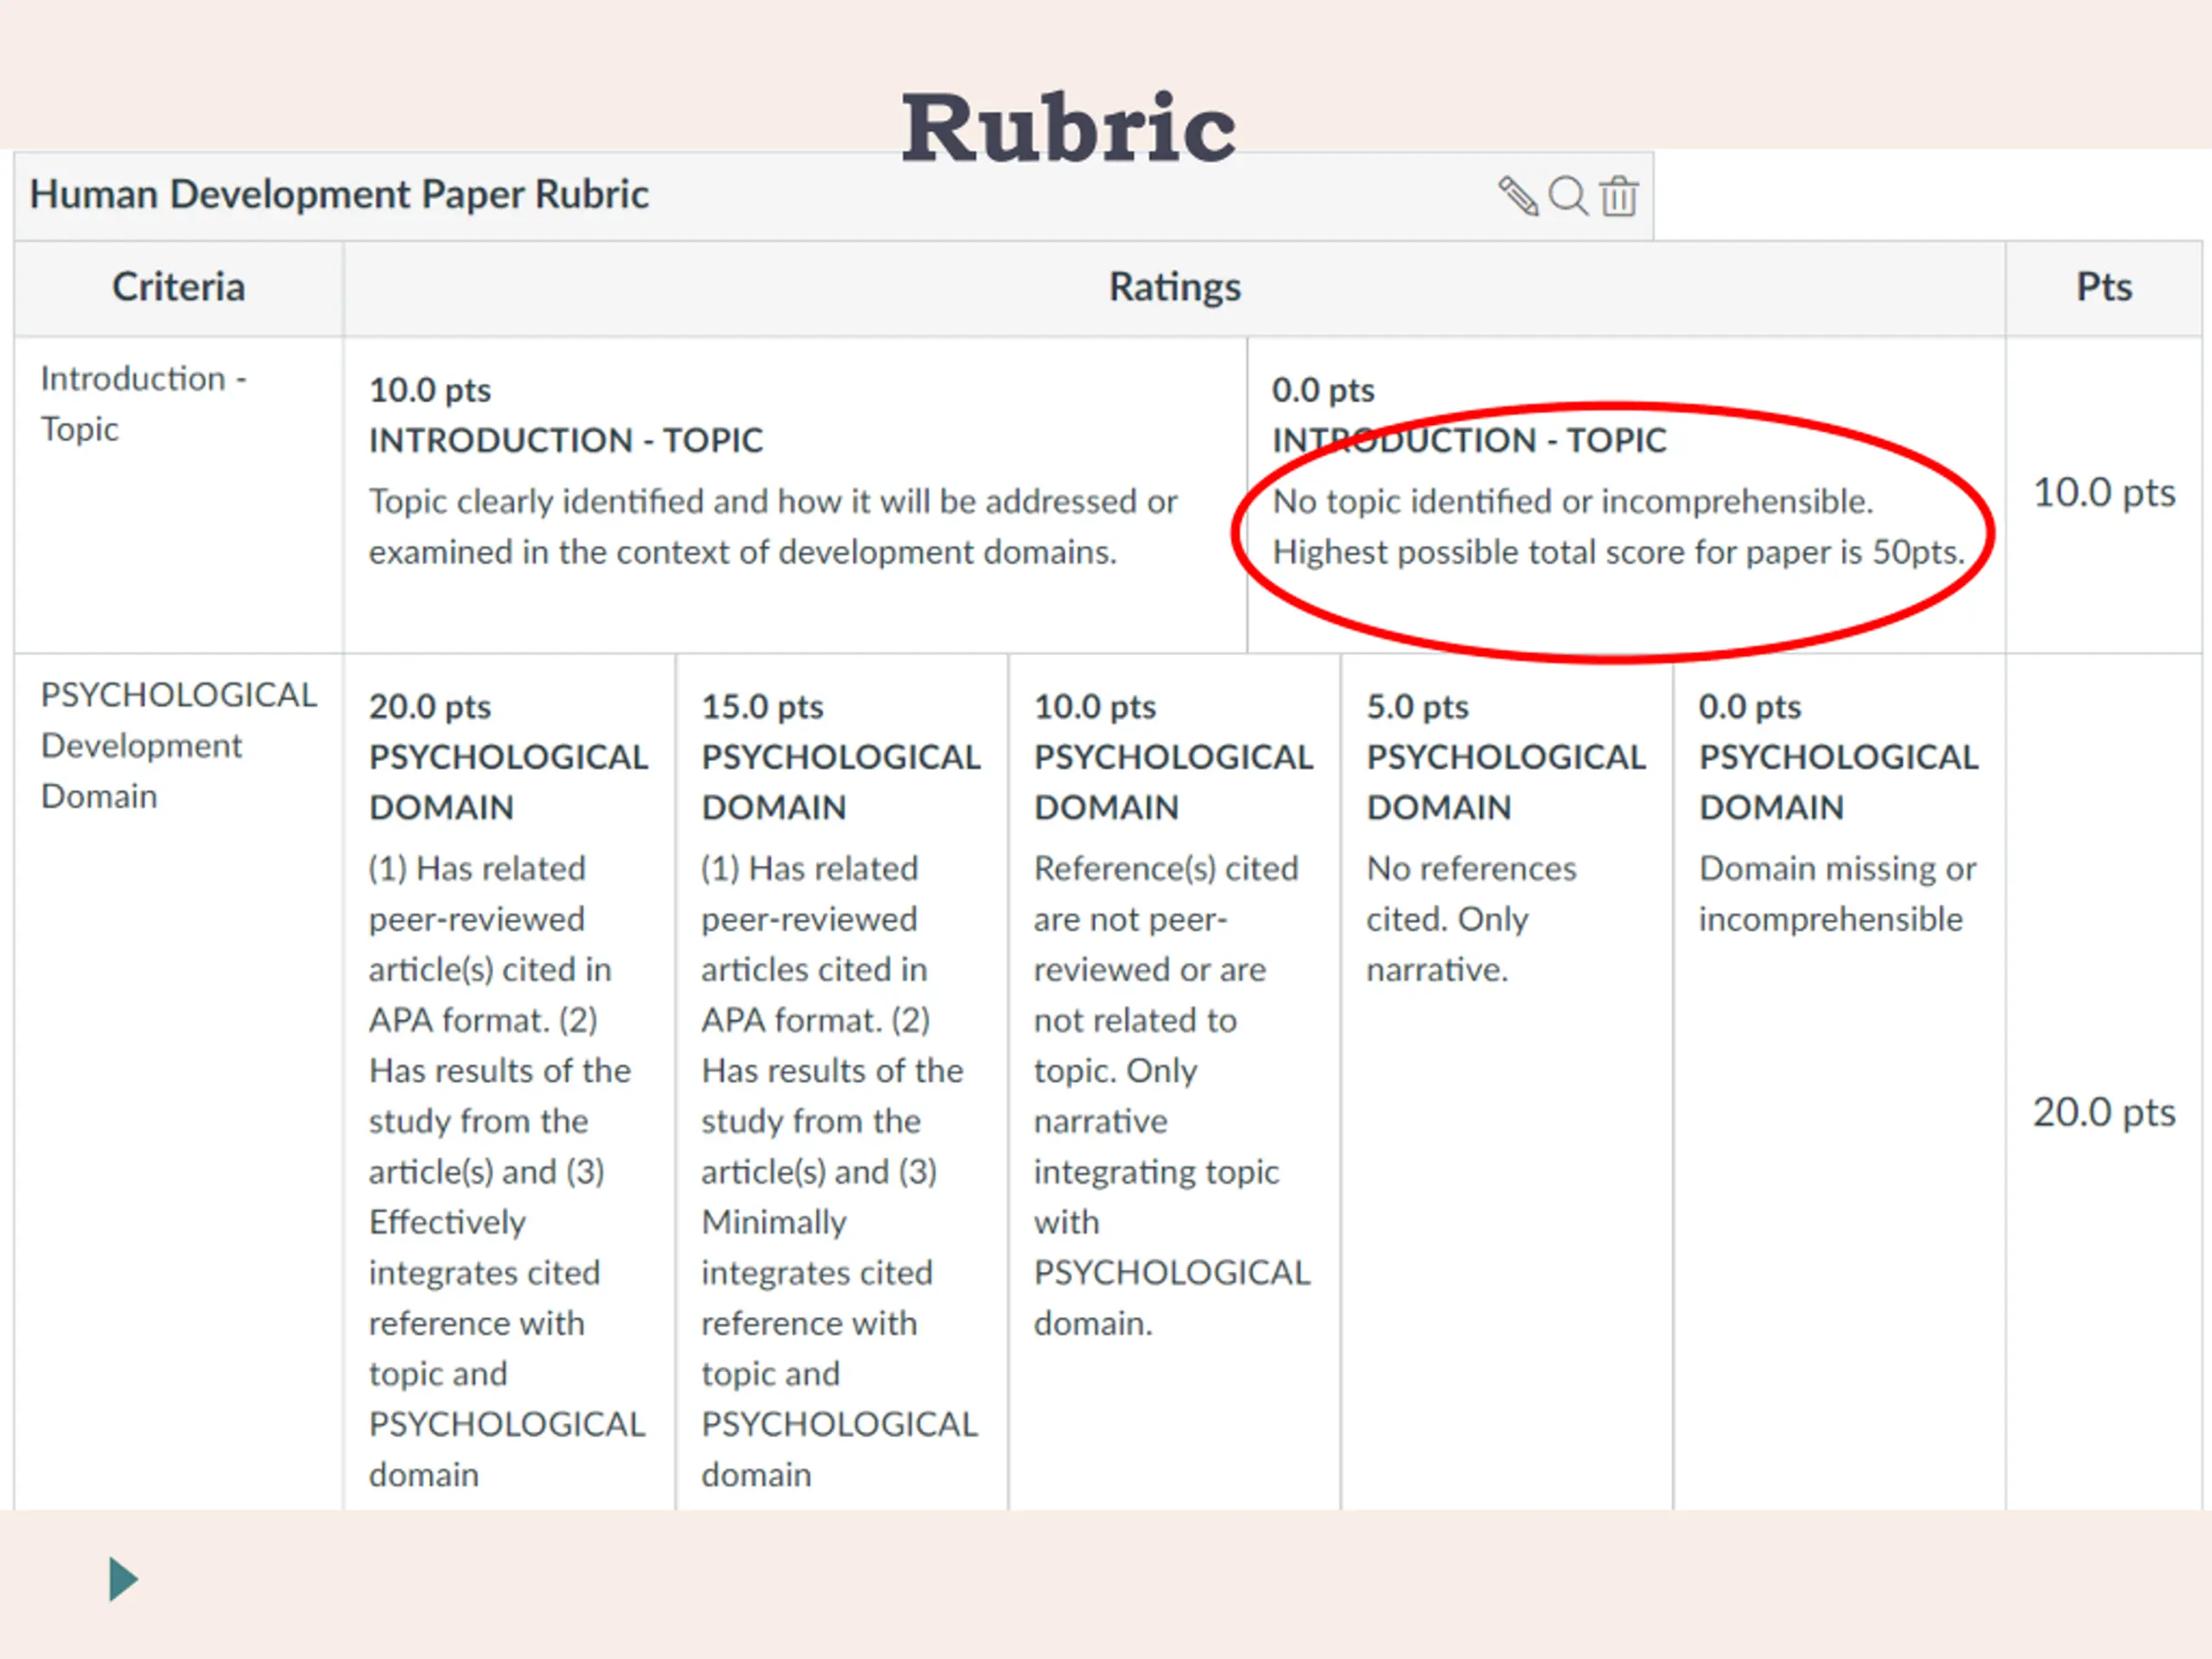The height and width of the screenshot is (1659, 2212).
Task: Click 'Domain missing or incomprehensible' description
Action: pos(1838,894)
